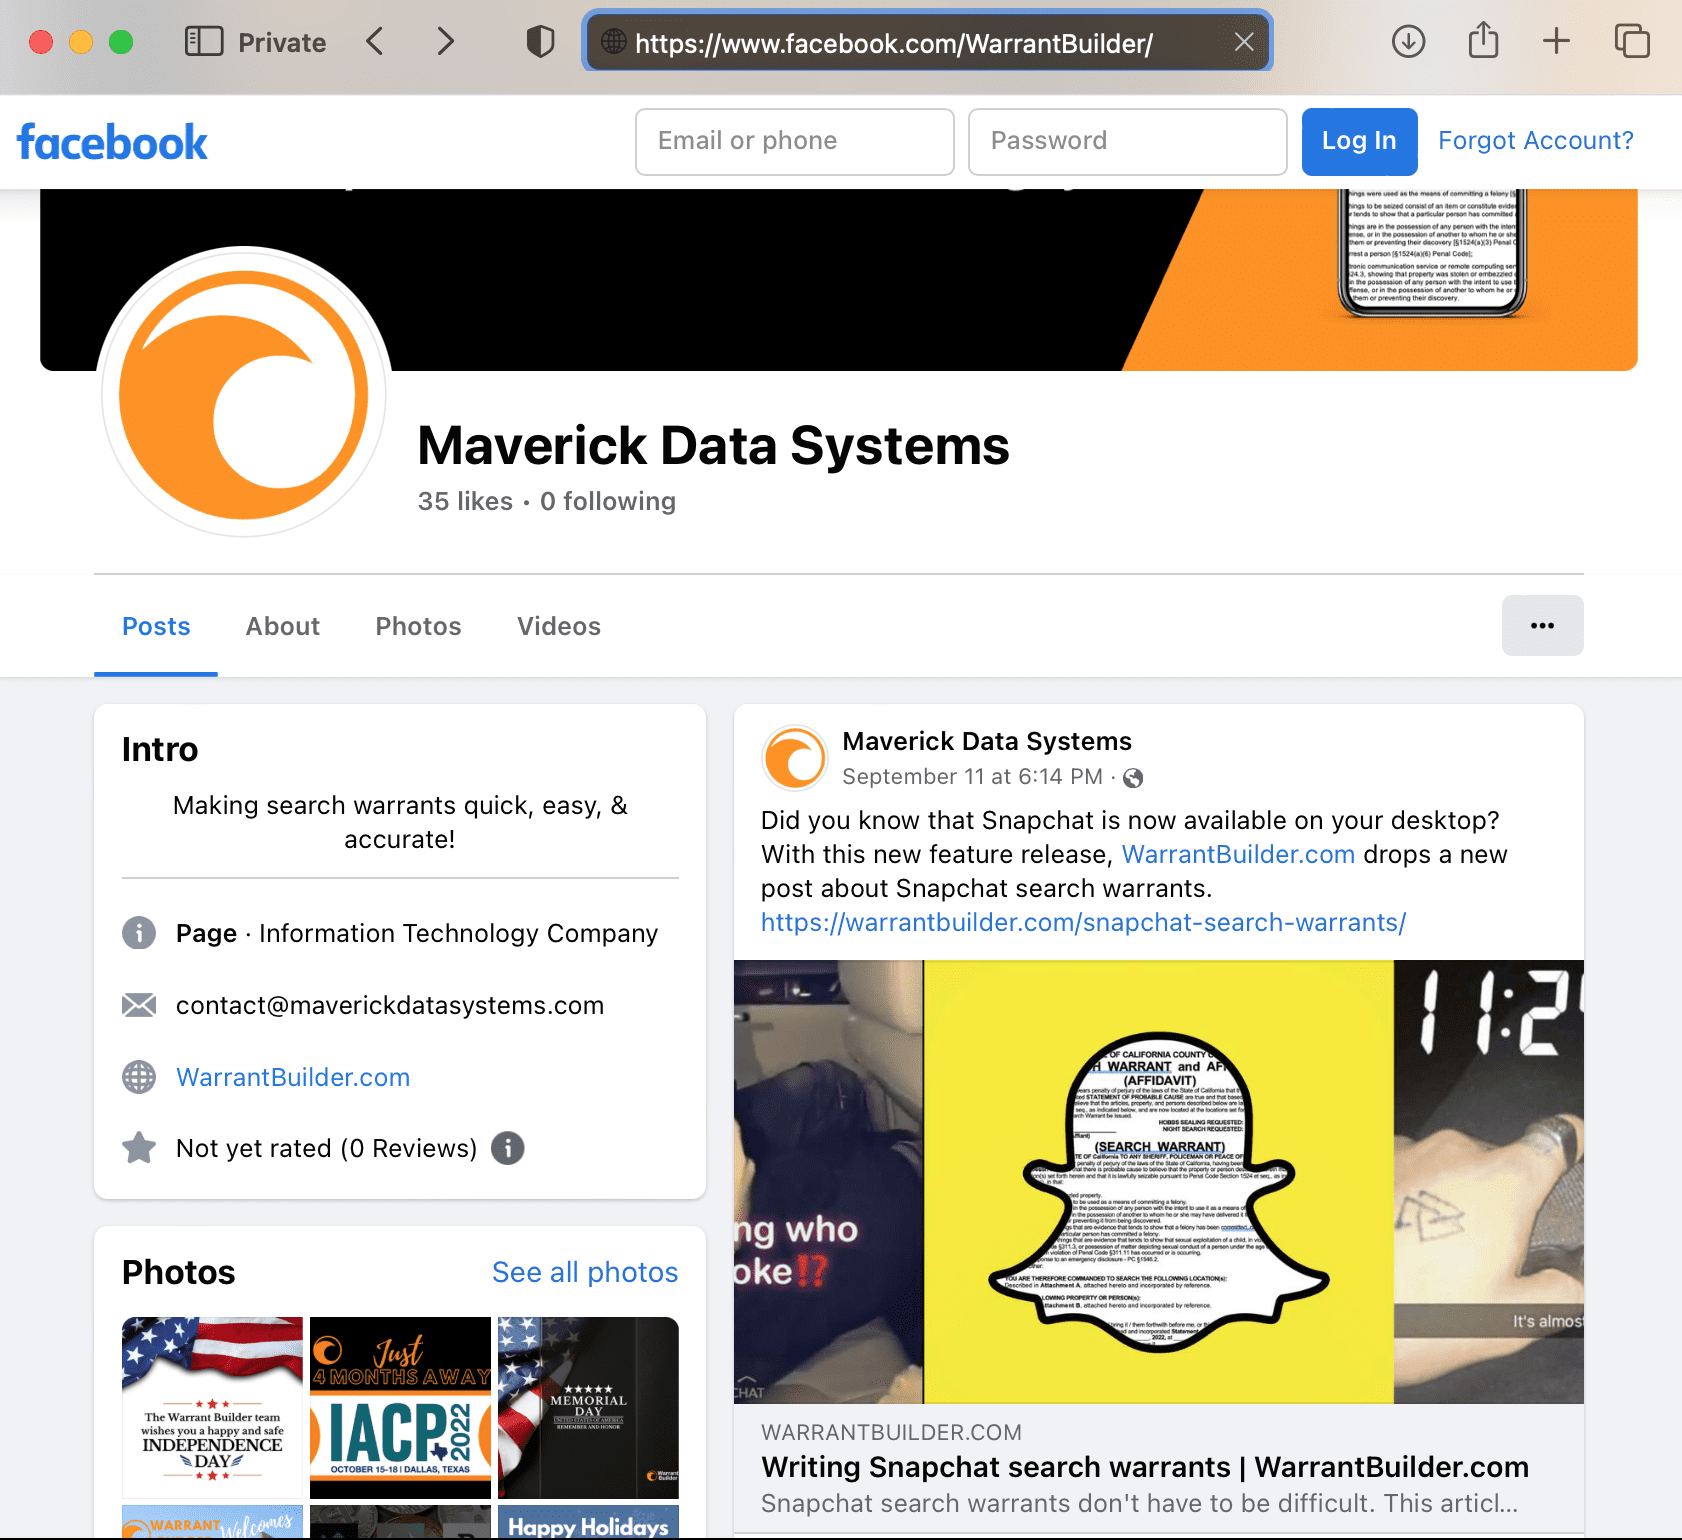Open the ellipsis options menu
The height and width of the screenshot is (1540, 1682).
pos(1542,625)
